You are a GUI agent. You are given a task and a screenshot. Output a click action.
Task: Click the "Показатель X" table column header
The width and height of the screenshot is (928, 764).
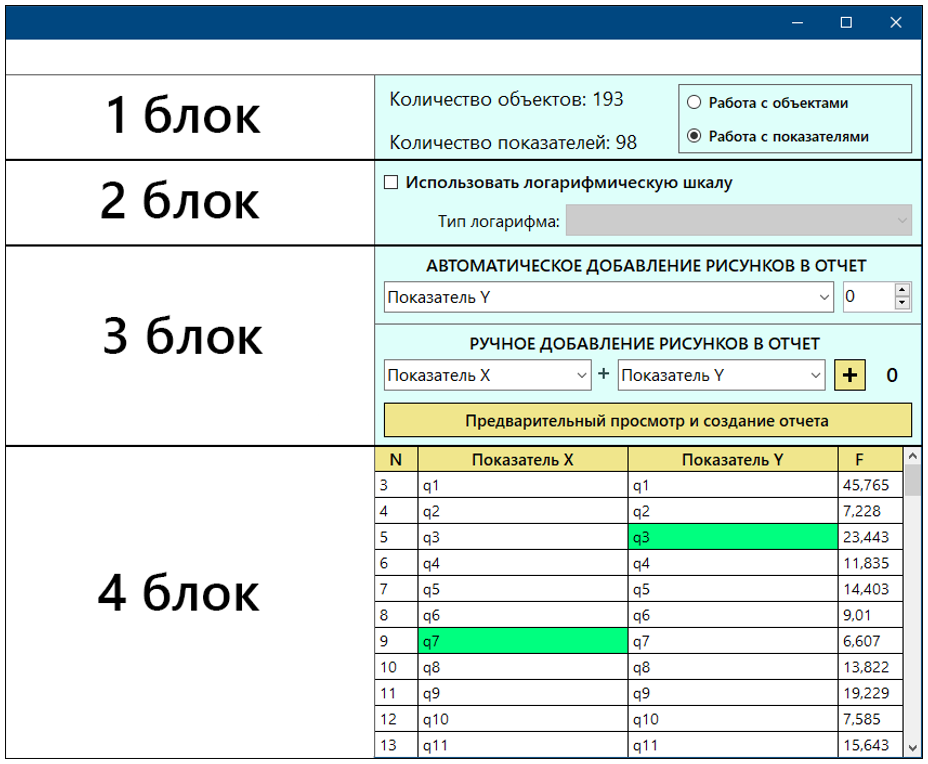520,459
